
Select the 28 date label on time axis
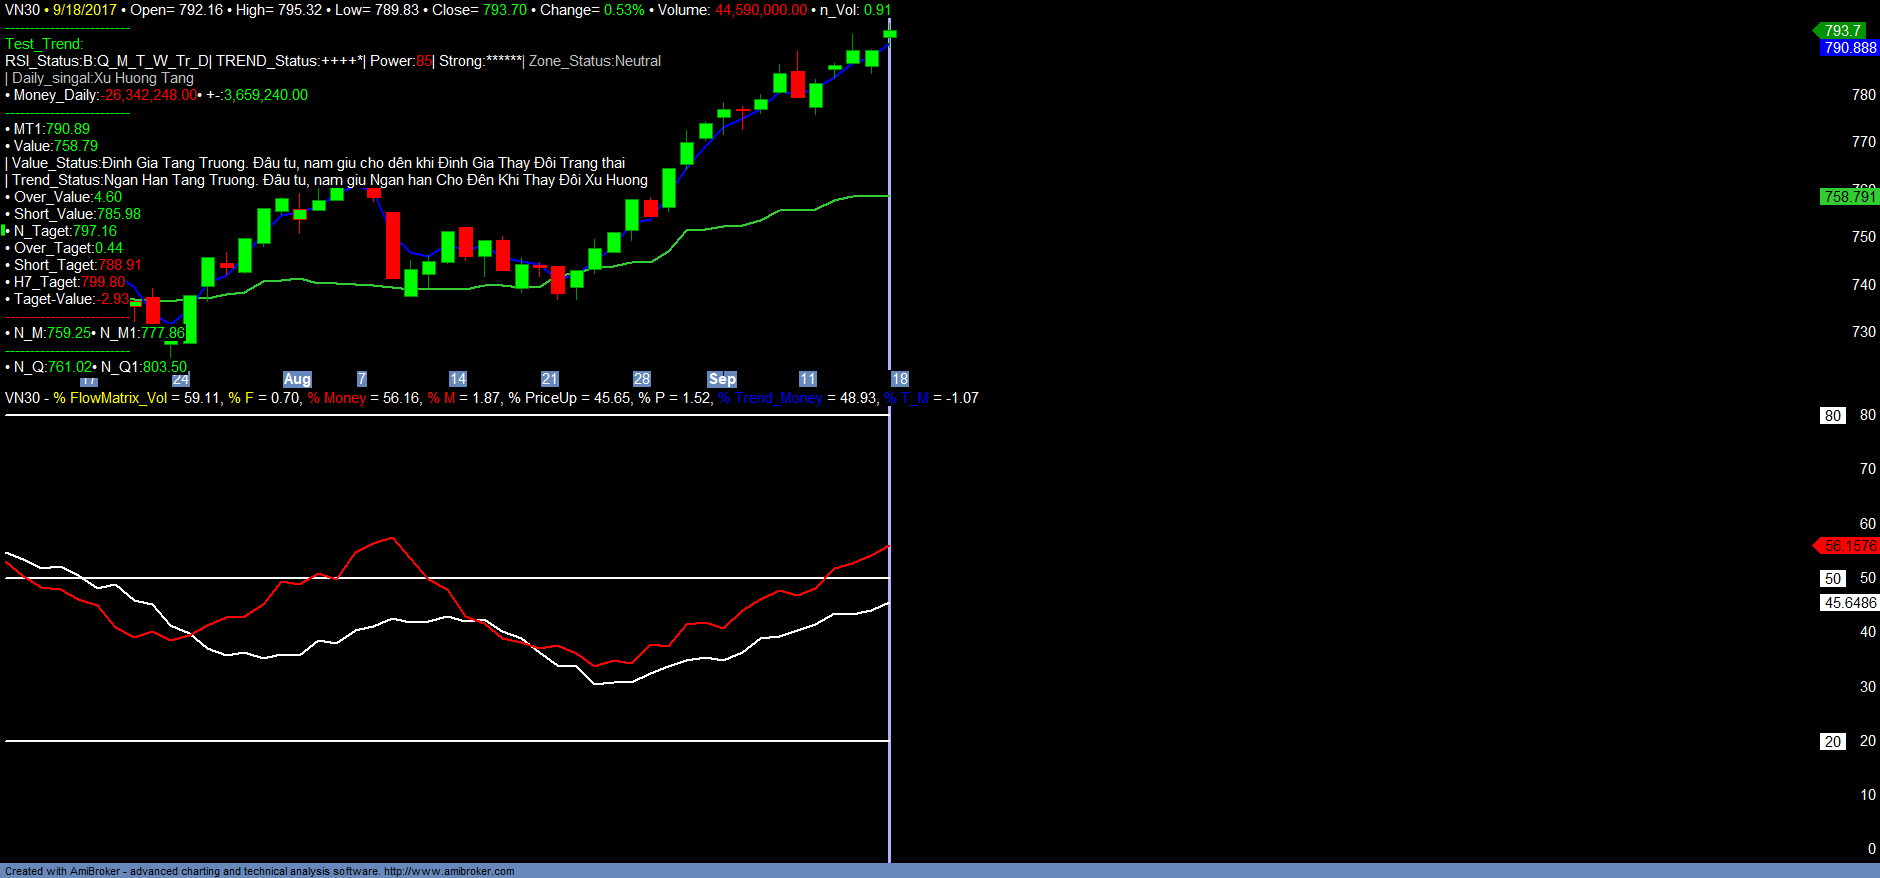pos(642,379)
